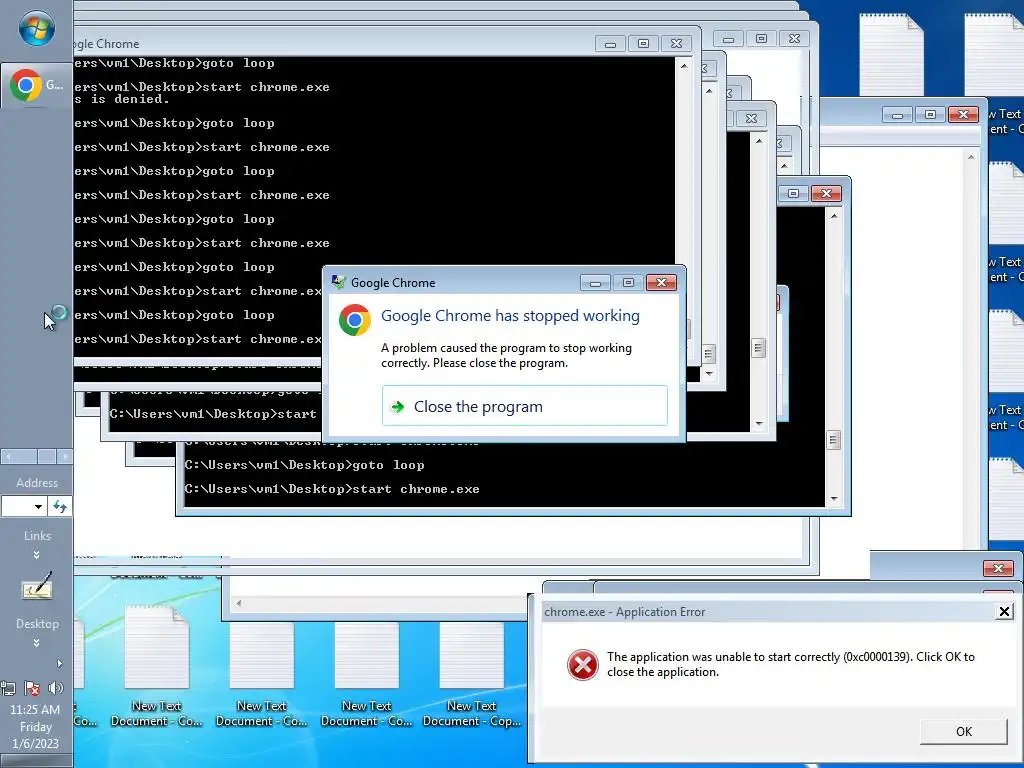Screen dimensions: 1024x768
Task: Minimize the Google Chrome has stopped working dialog
Action: click(595, 282)
